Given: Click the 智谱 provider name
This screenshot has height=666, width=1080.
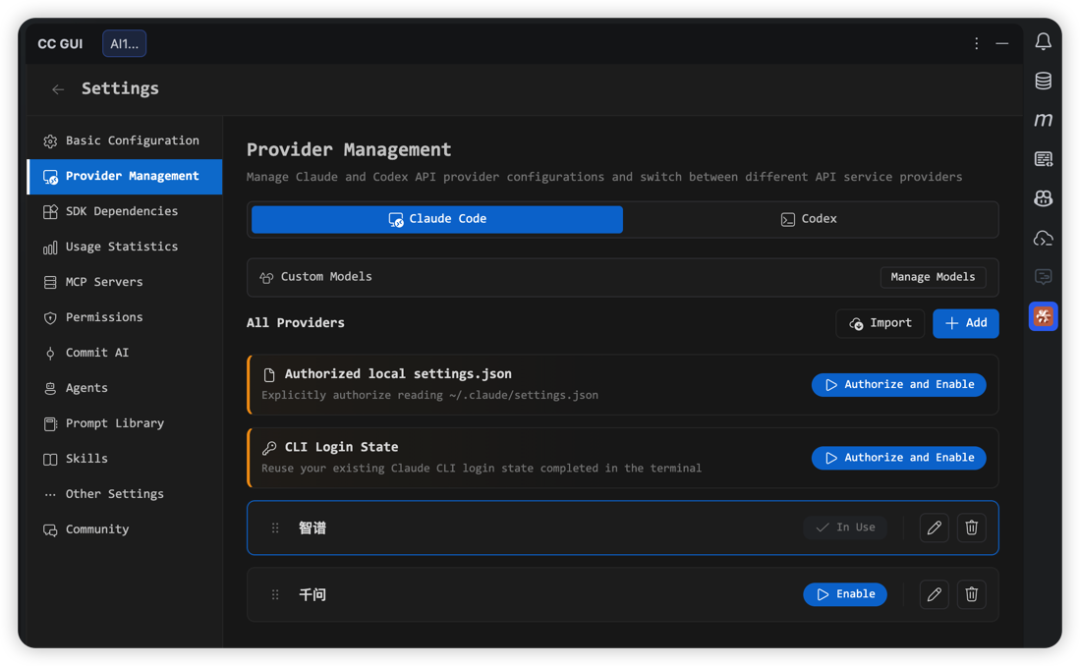Looking at the screenshot, I should click(x=312, y=528).
